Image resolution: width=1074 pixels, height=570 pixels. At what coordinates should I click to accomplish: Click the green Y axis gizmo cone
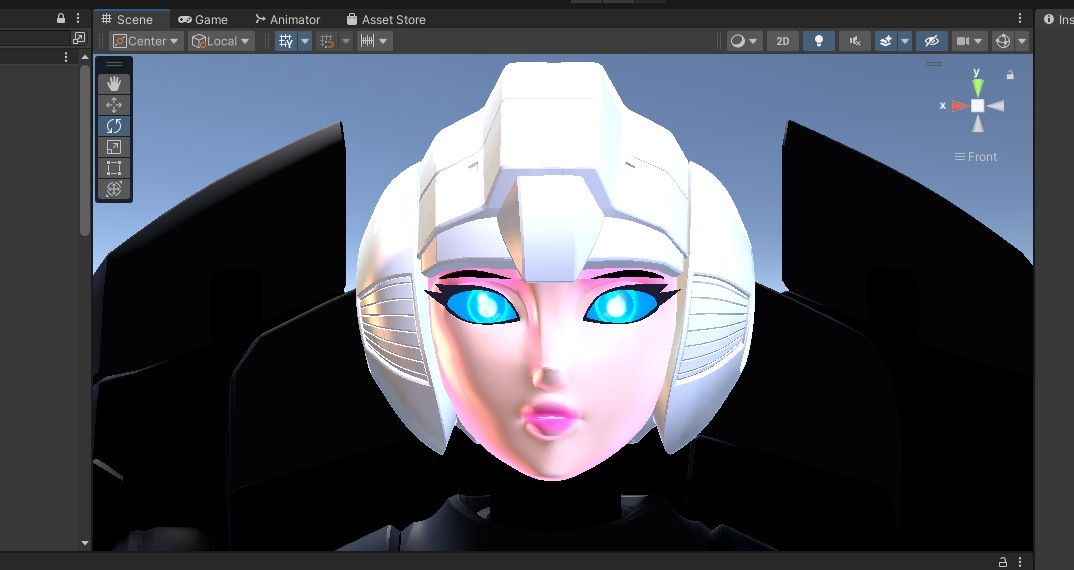977,87
